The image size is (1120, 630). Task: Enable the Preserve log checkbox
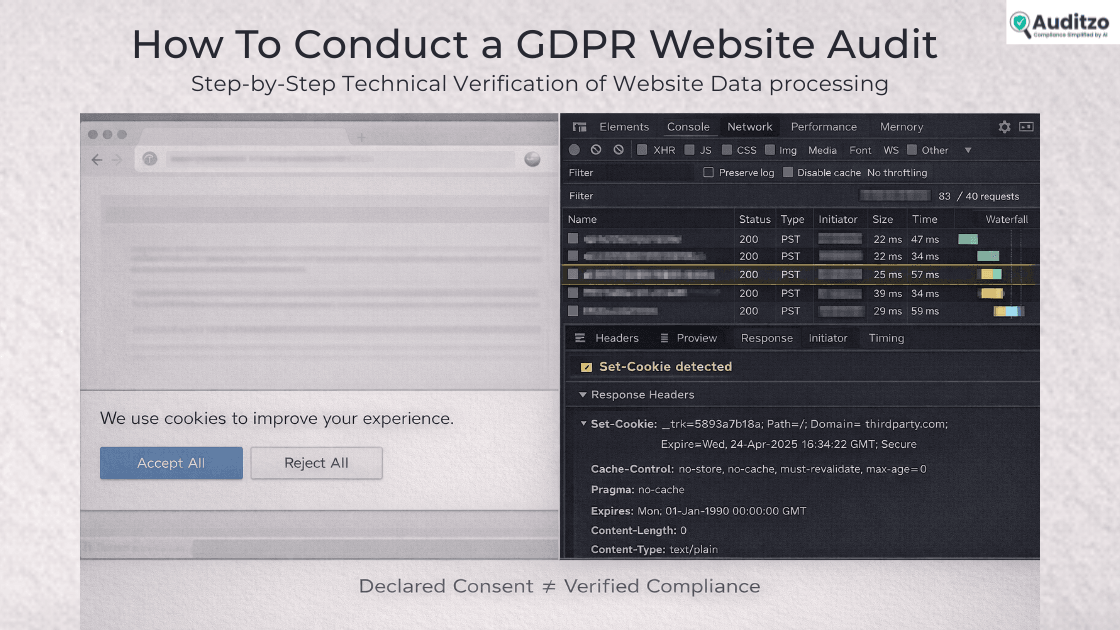[708, 172]
